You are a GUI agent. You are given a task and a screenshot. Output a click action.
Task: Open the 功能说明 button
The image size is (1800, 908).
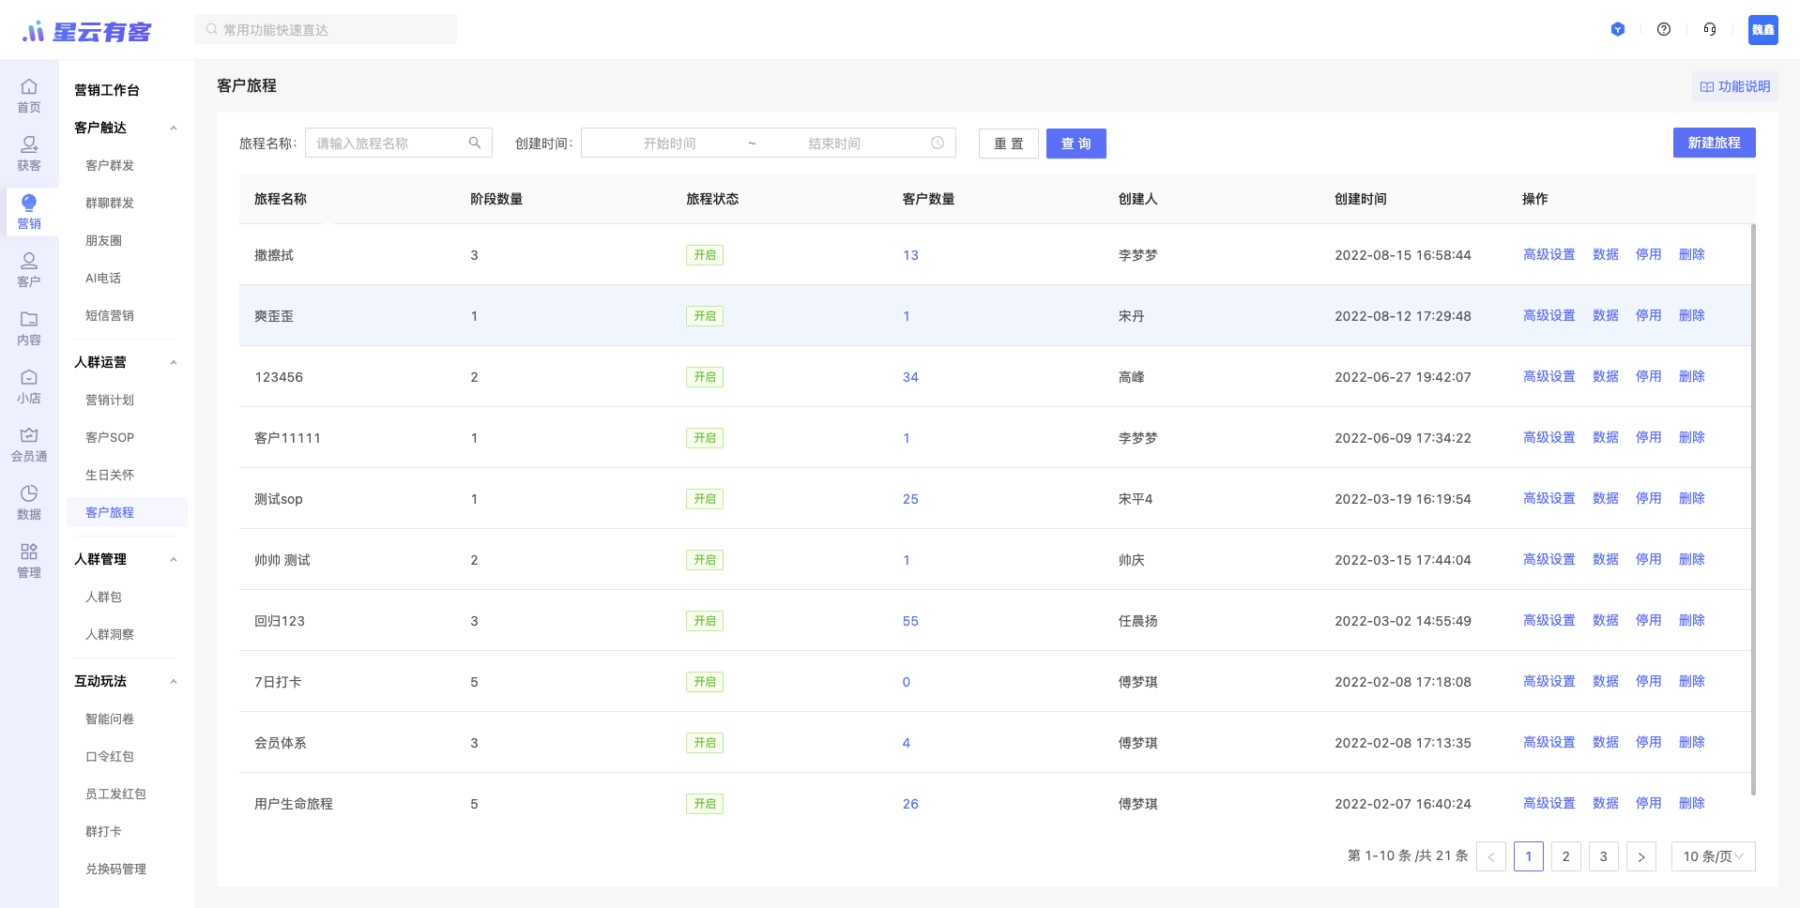pos(1735,86)
